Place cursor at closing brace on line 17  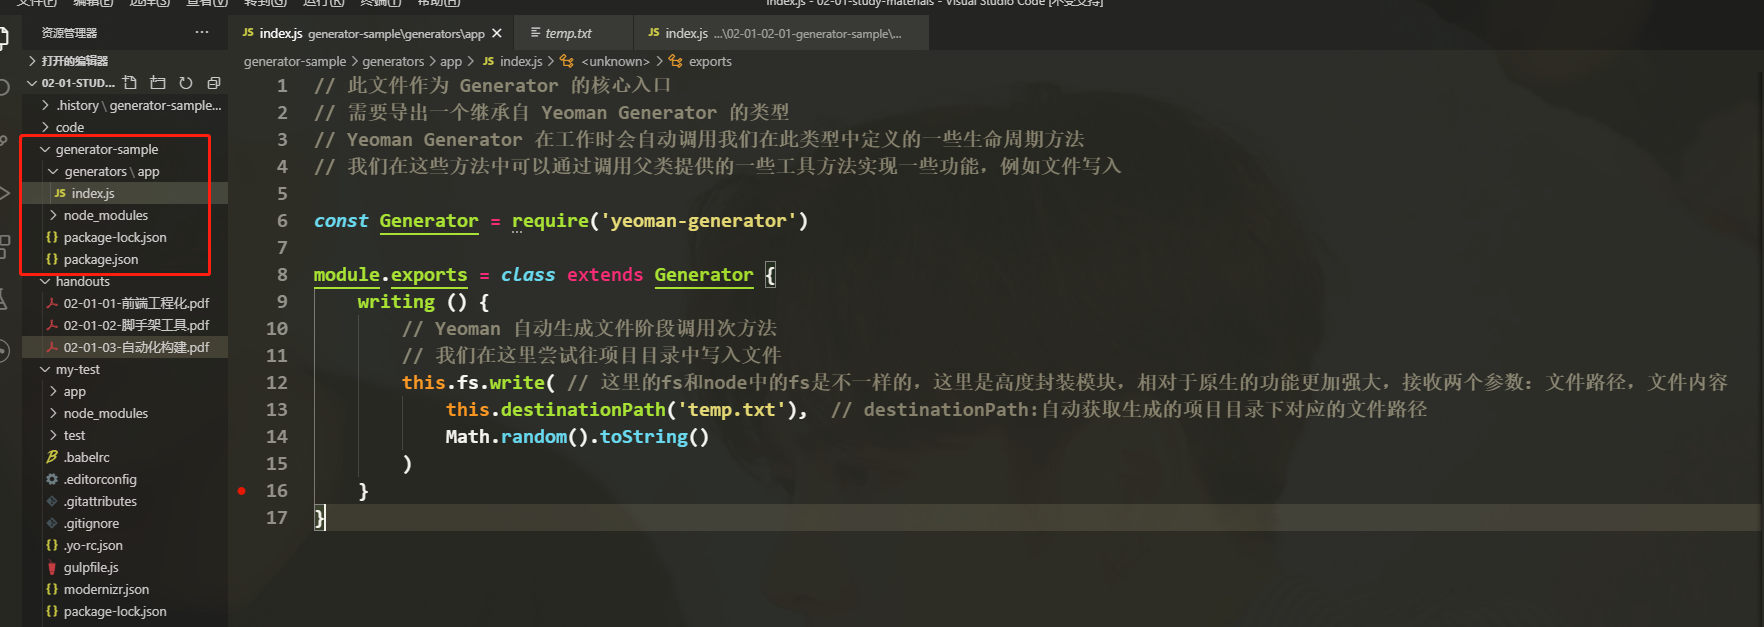coord(319,518)
